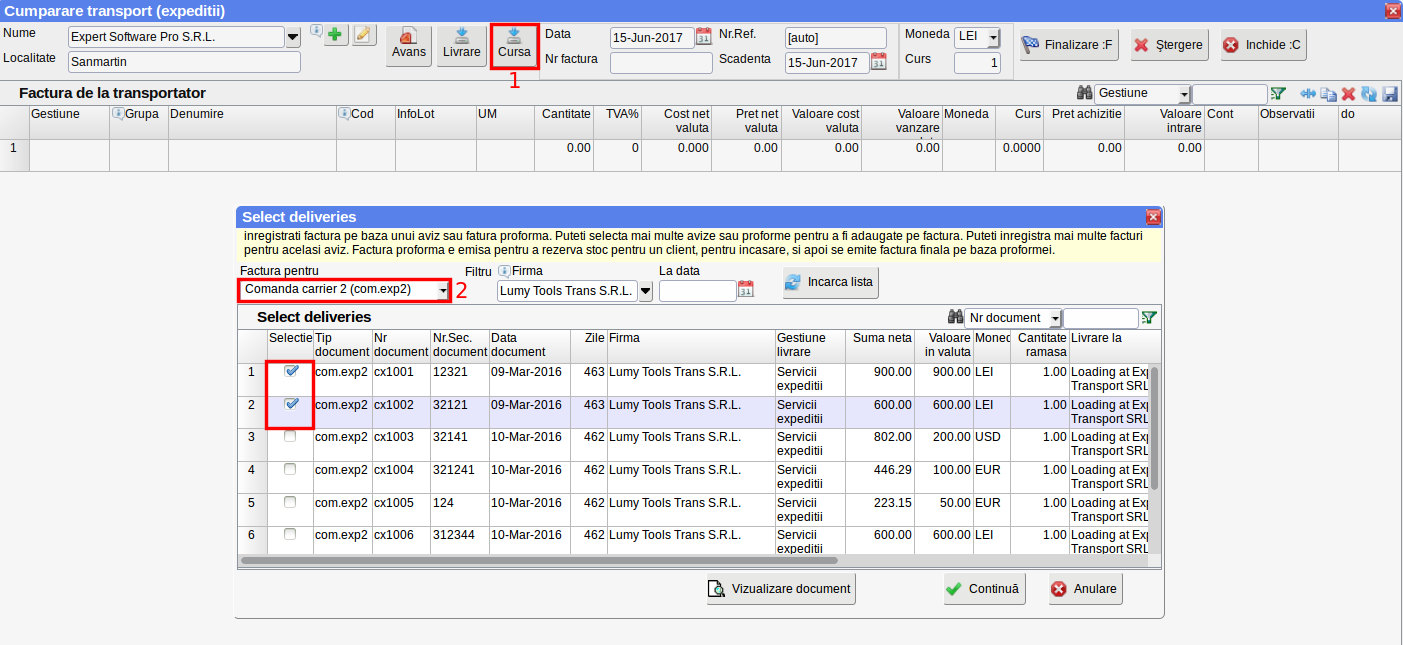
Task: Open the La data calendar picker
Action: coord(745,290)
